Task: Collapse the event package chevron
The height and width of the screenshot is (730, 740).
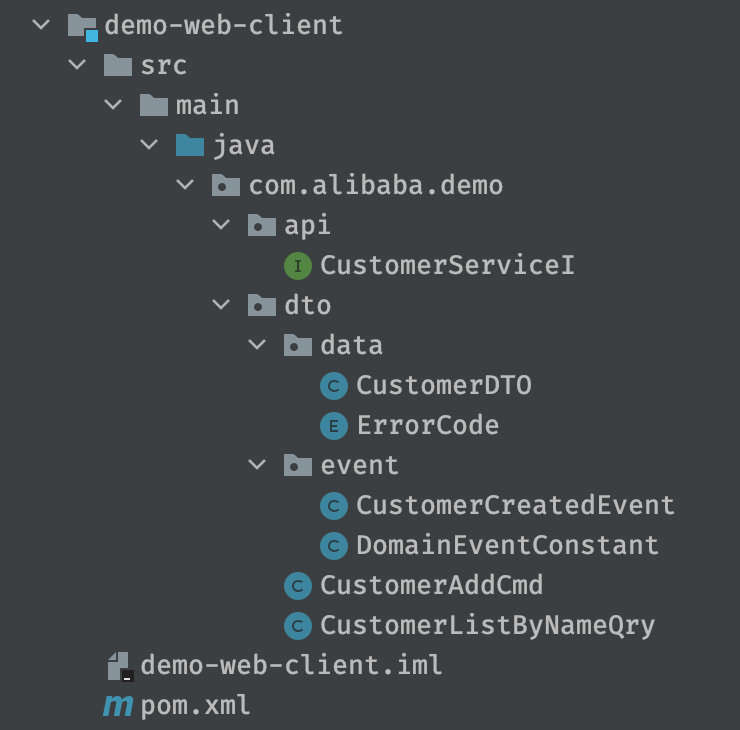Action: pyautogui.click(x=257, y=464)
